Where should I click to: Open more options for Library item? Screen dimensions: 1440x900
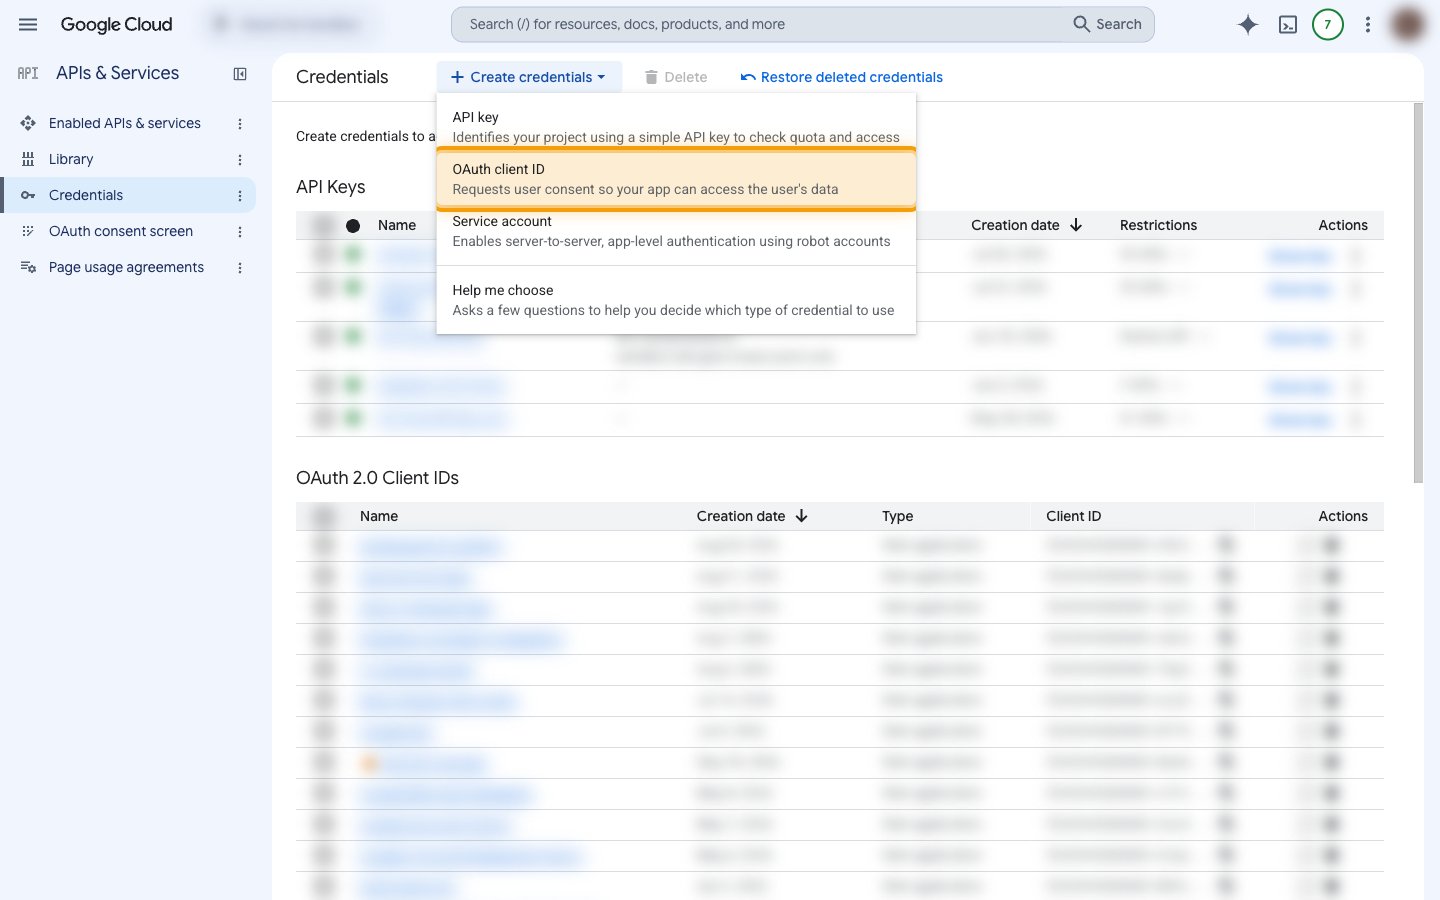(x=240, y=159)
